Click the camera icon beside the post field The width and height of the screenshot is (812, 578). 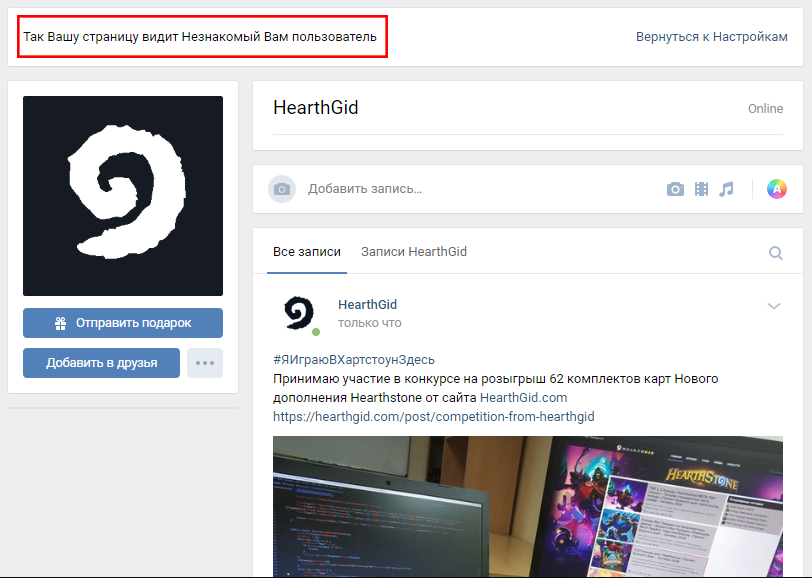click(282, 189)
